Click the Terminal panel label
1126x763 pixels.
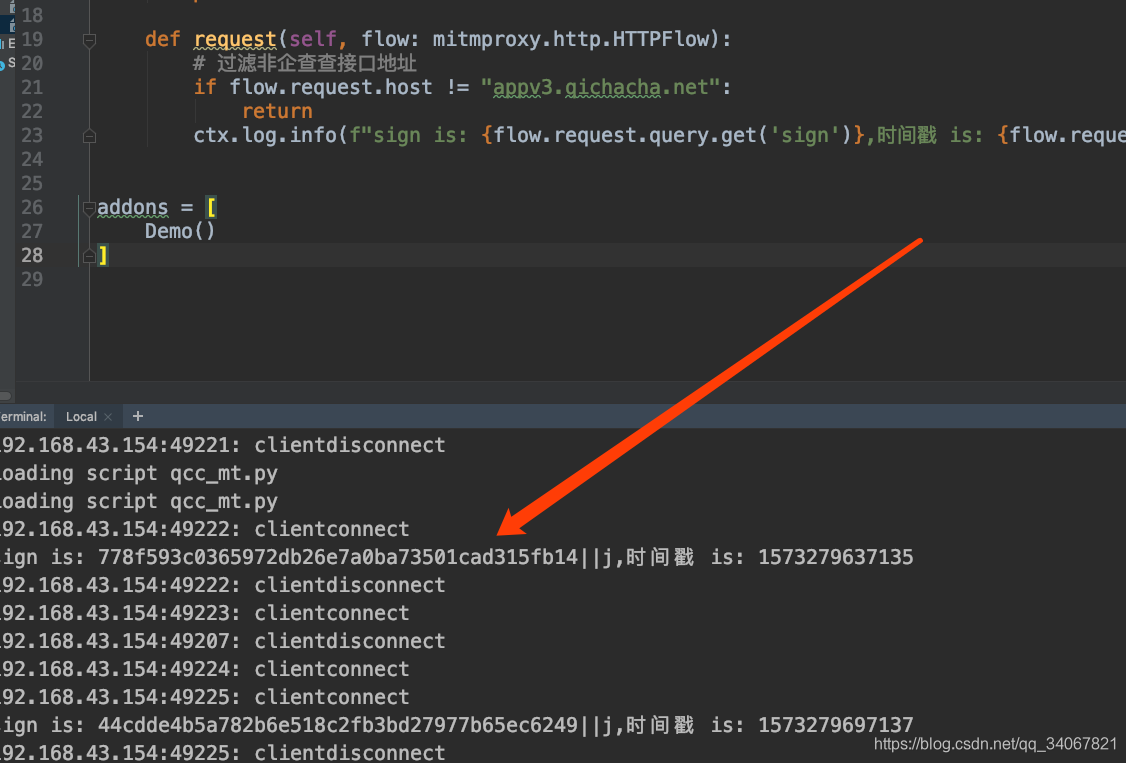pyautogui.click(x=23, y=417)
